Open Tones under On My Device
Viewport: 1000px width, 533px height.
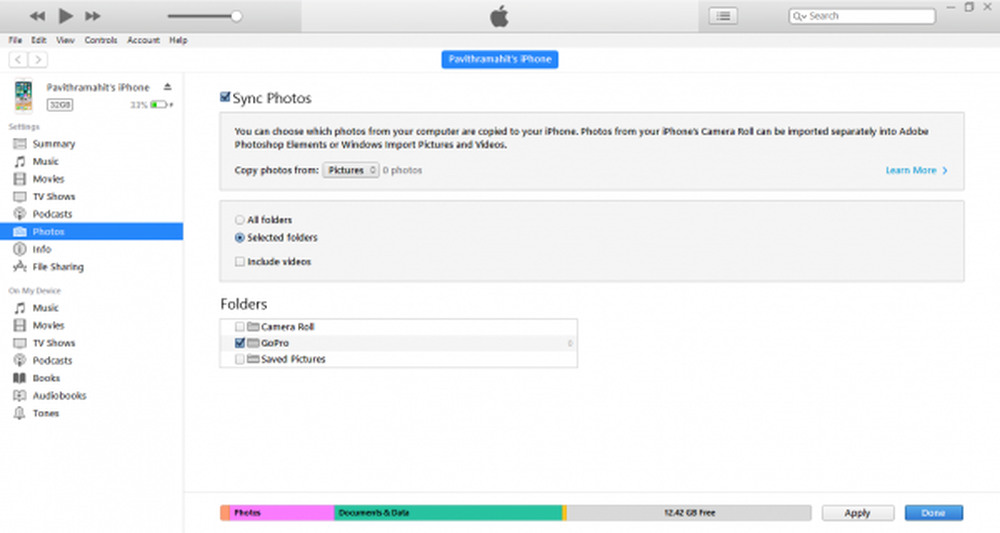[46, 413]
